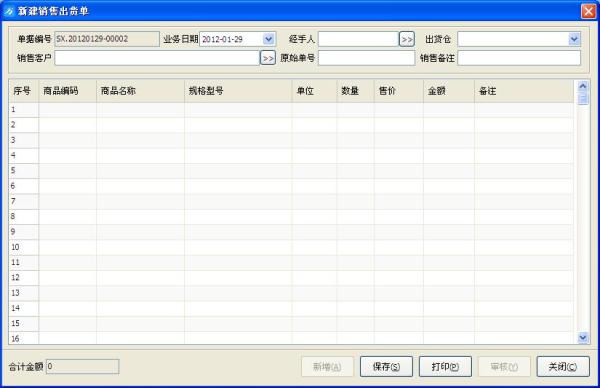Click the 规格型号 column header

(x=238, y=91)
